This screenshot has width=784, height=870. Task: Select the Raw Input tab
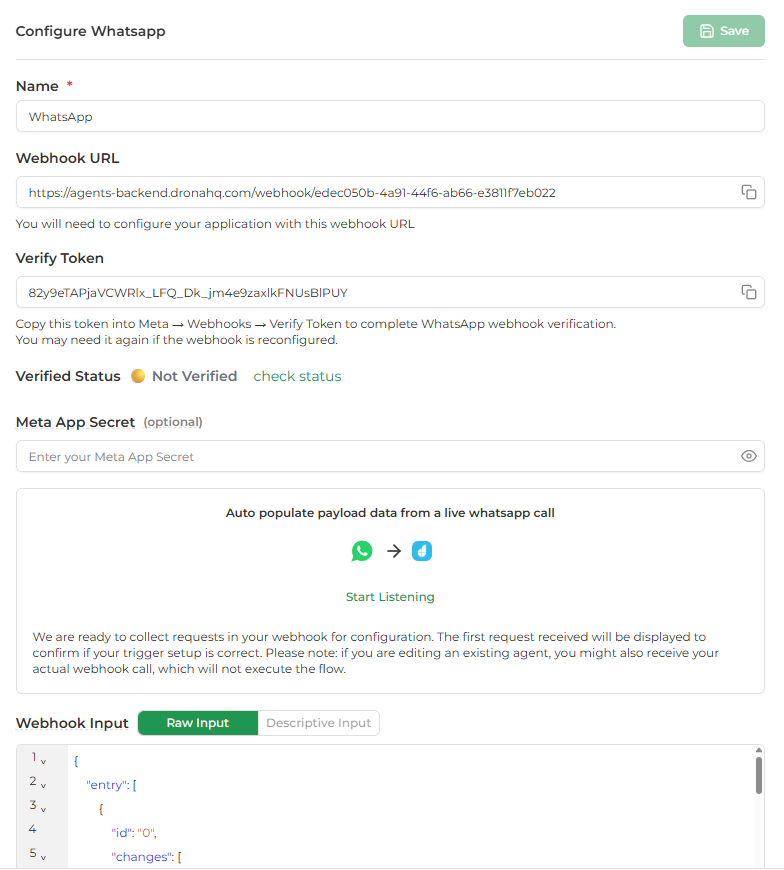tap(197, 722)
